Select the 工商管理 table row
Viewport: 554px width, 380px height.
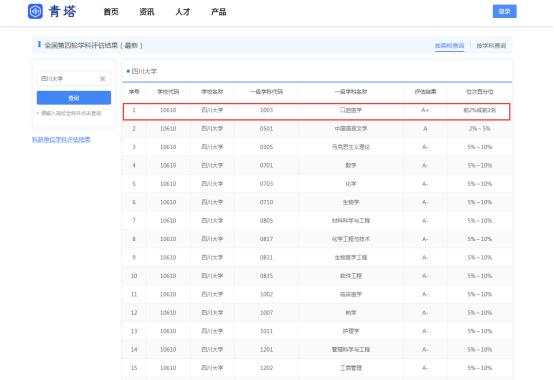[x=317, y=368]
